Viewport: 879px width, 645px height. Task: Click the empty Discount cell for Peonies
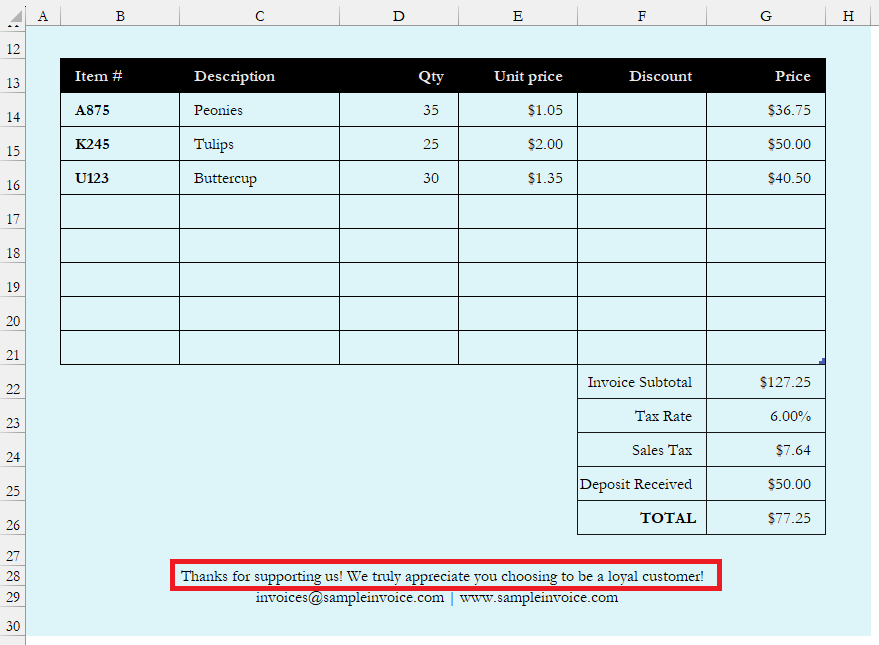click(x=642, y=110)
